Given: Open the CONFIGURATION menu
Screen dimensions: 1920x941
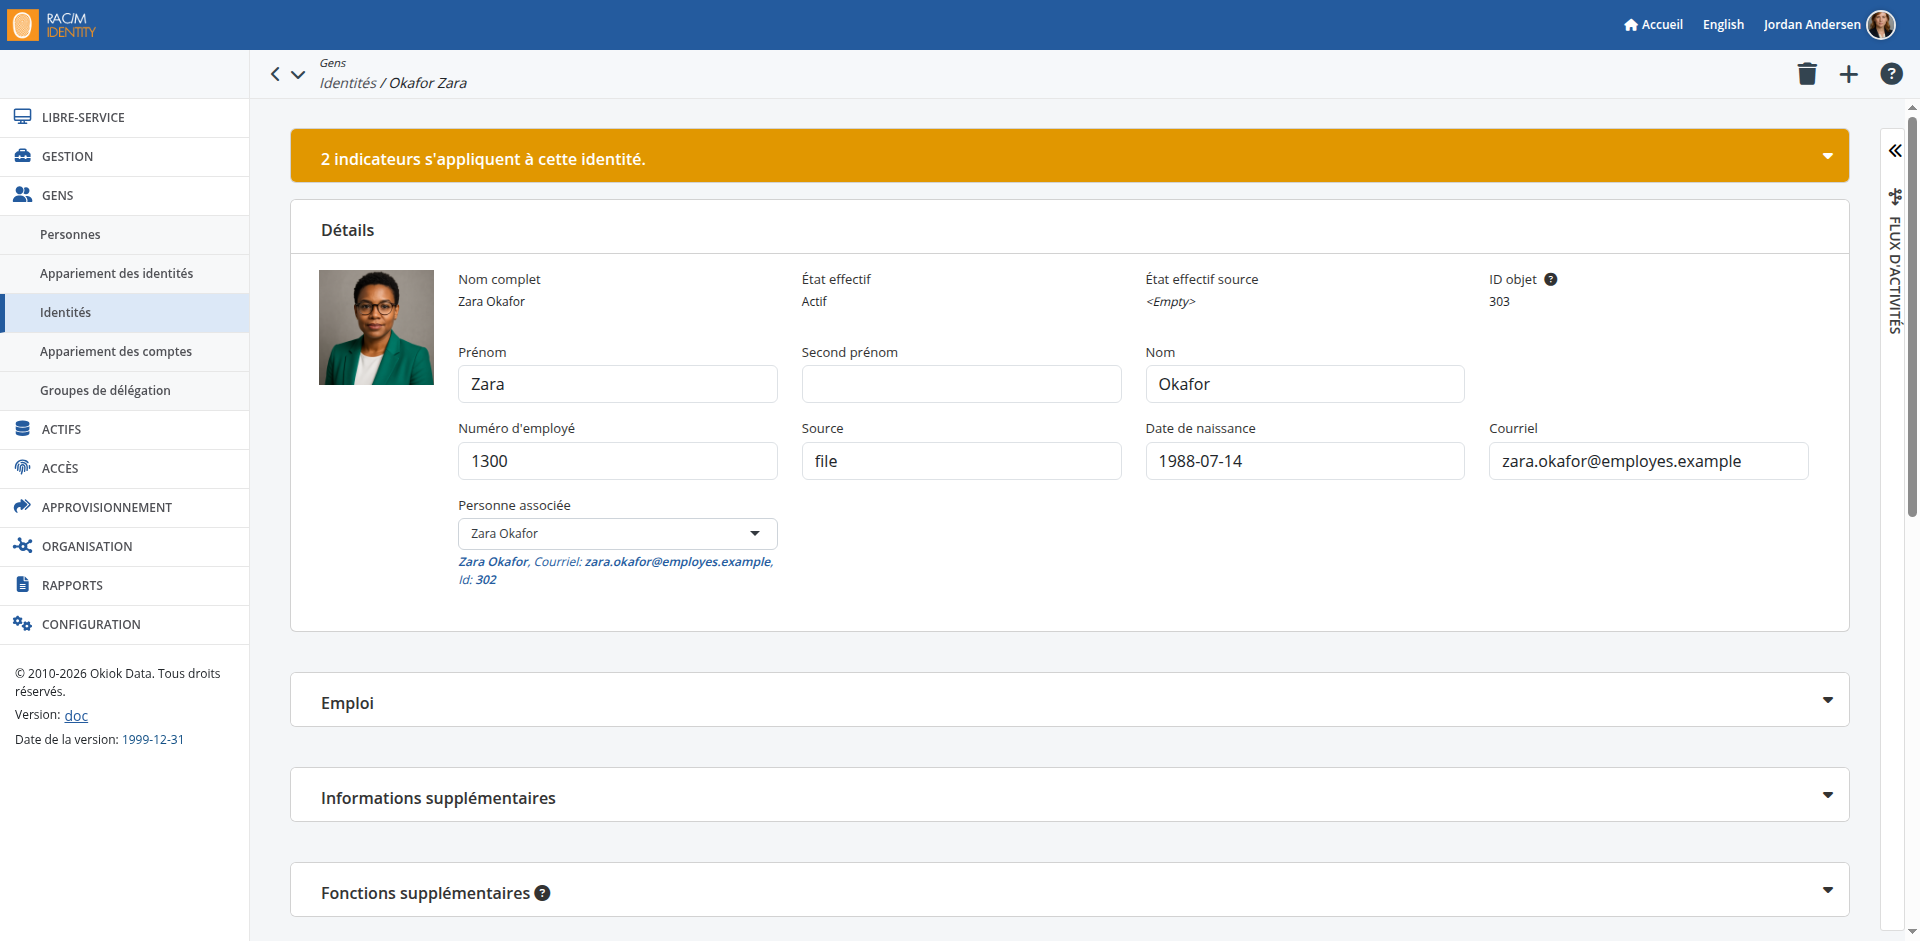Looking at the screenshot, I should [124, 625].
